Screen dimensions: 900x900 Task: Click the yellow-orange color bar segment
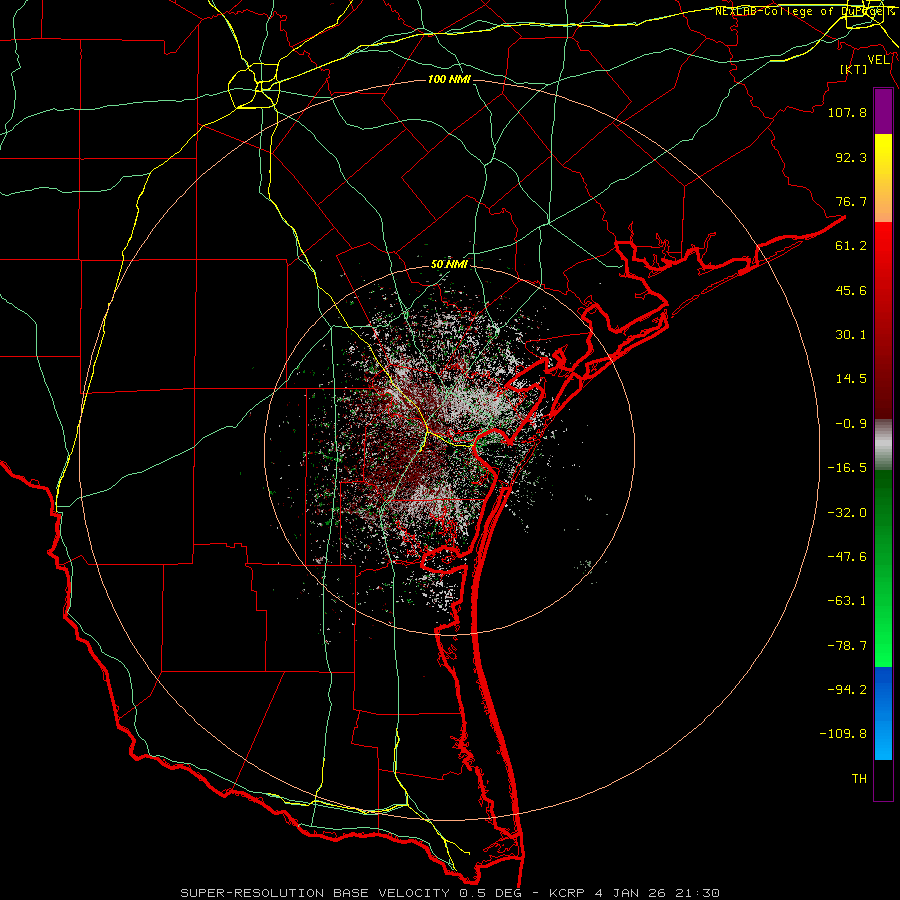point(883,178)
